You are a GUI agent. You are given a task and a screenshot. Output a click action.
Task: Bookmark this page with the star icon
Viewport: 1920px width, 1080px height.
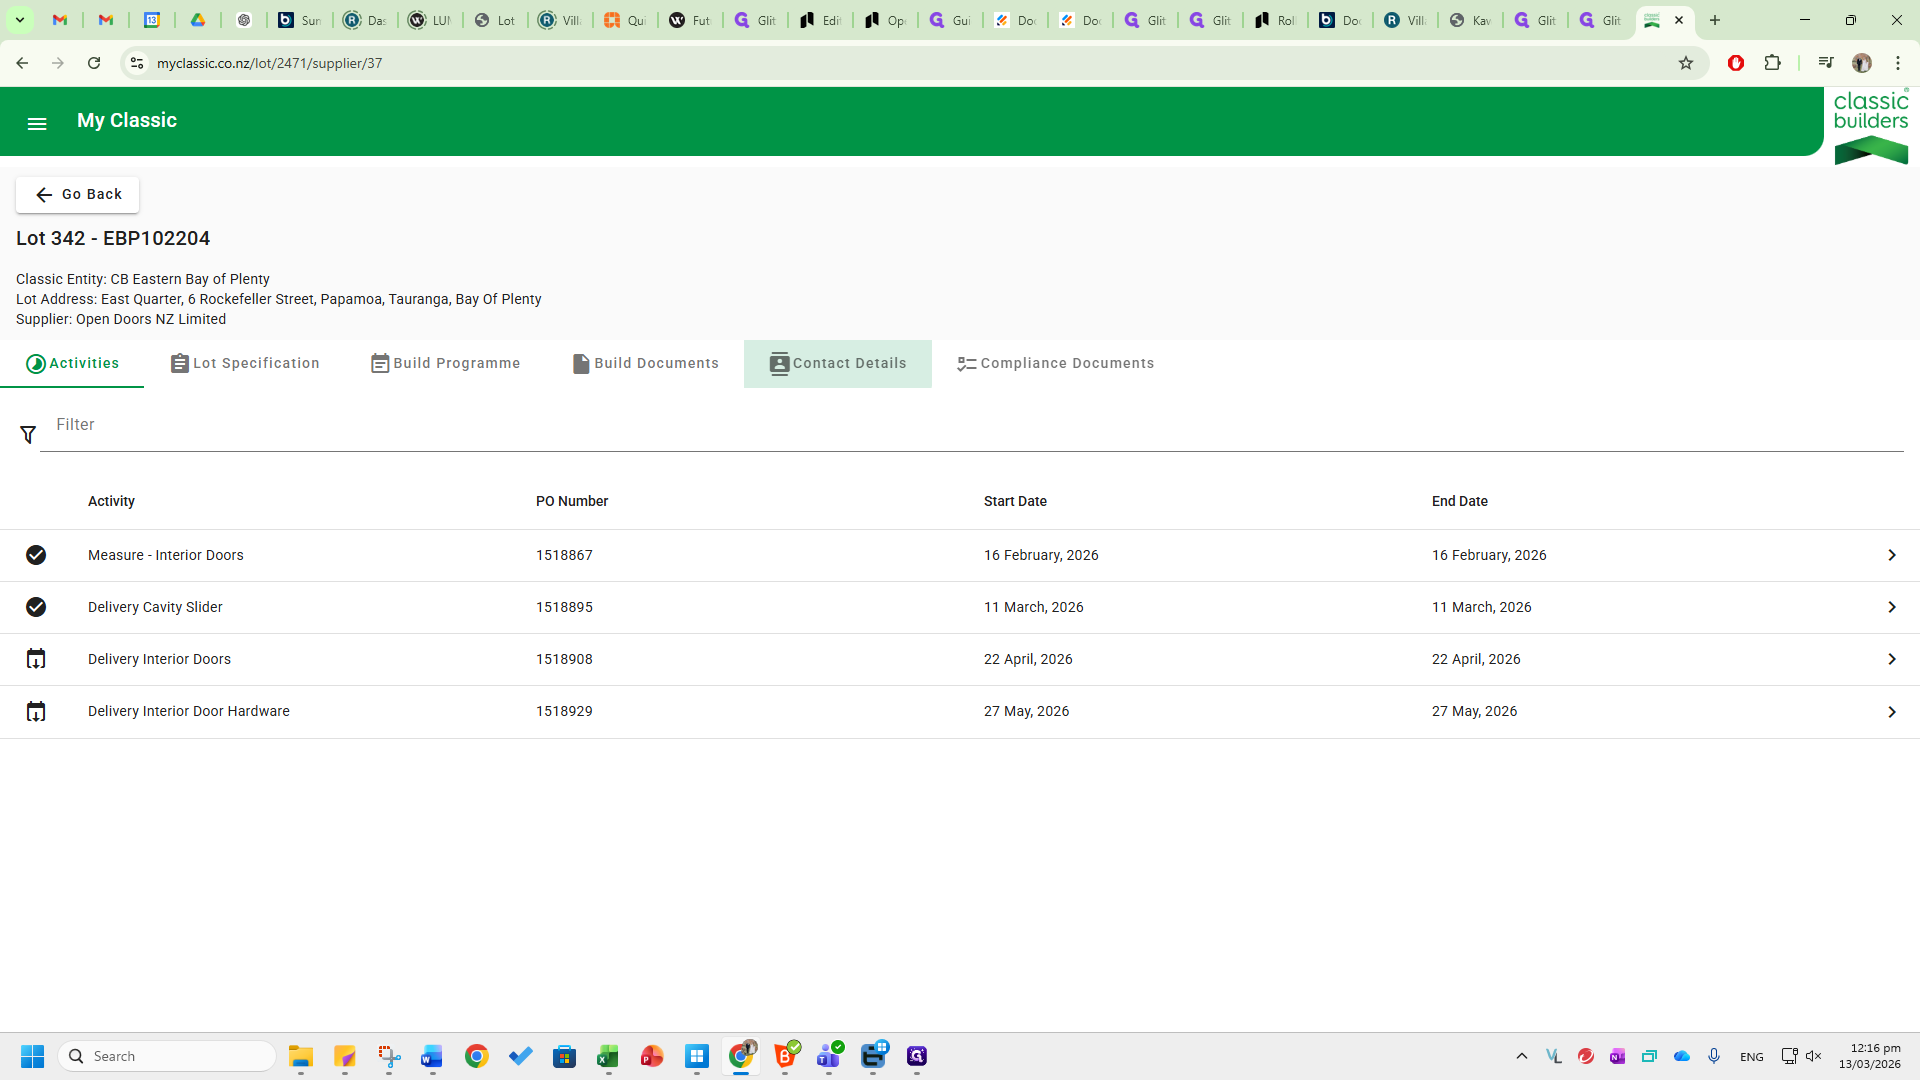tap(1686, 63)
